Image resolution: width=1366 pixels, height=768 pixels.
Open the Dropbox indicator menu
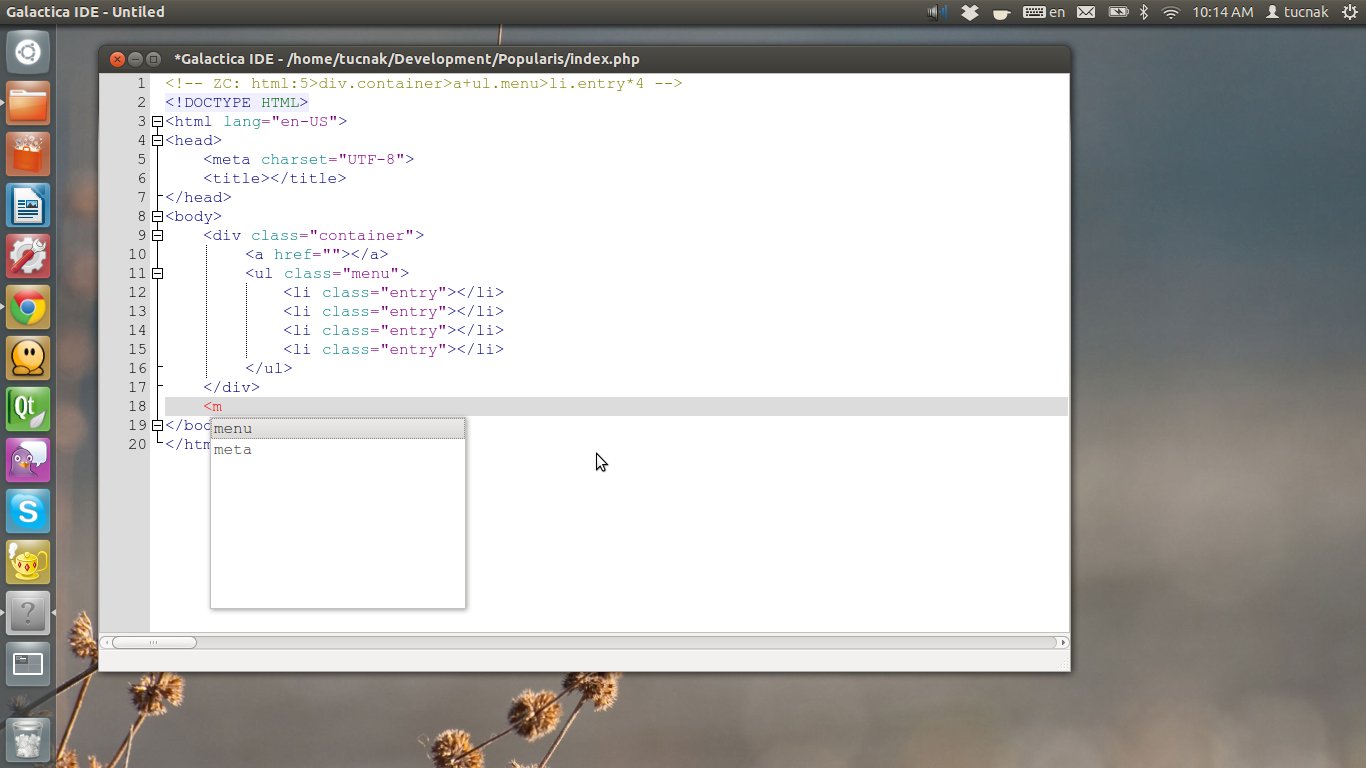click(x=969, y=12)
